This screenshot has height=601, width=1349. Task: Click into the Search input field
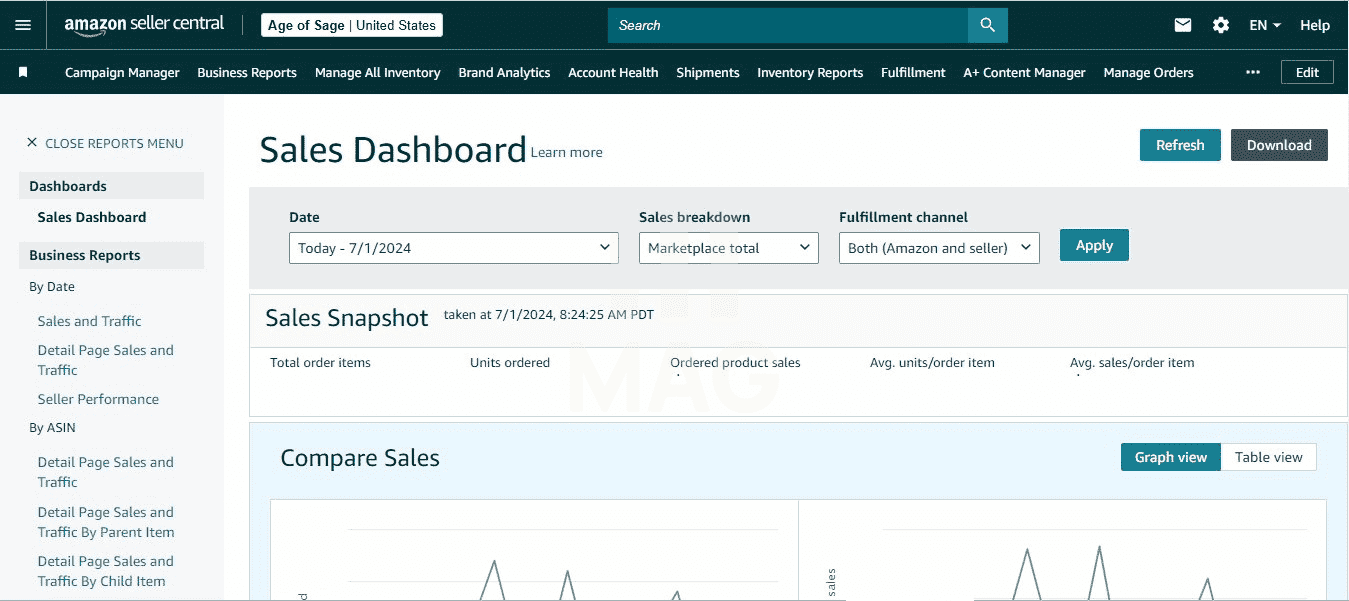pos(788,25)
